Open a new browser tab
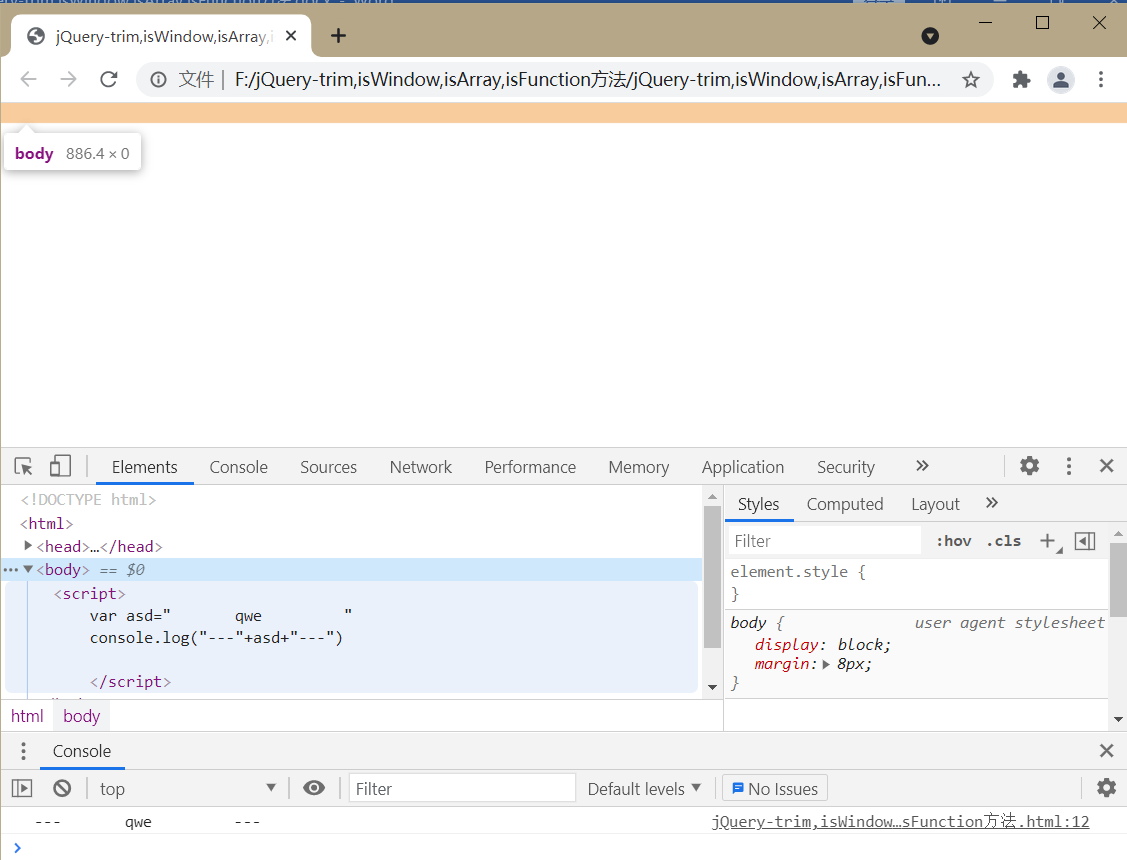The height and width of the screenshot is (860, 1127). click(339, 35)
